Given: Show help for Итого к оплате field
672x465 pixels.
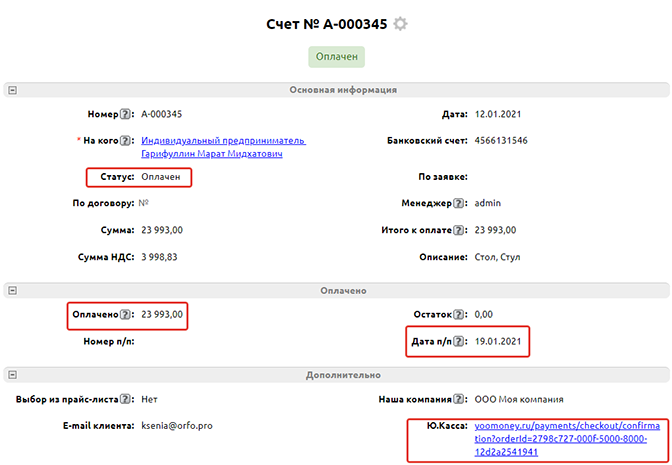Looking at the screenshot, I should point(458,230).
